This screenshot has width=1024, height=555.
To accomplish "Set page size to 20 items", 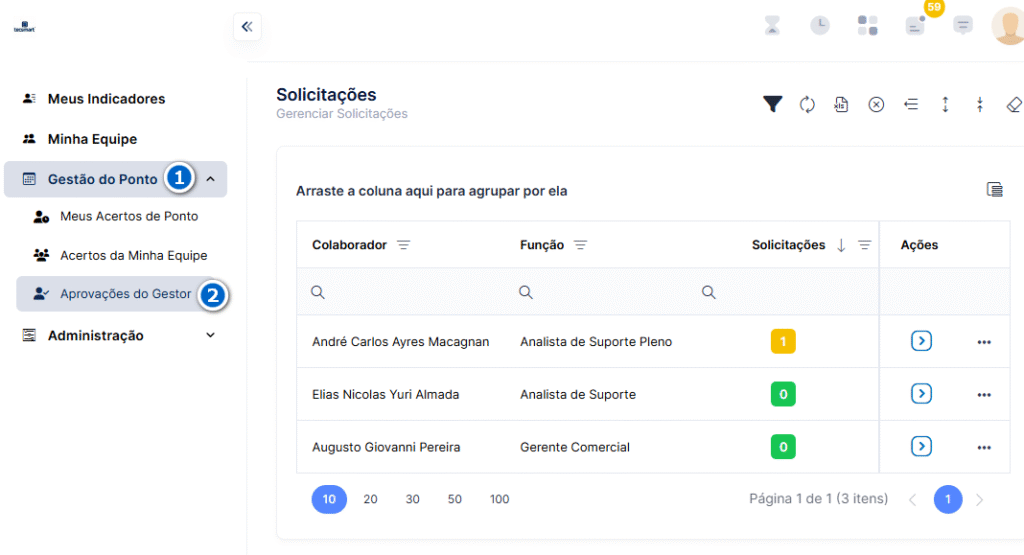I will (x=370, y=499).
